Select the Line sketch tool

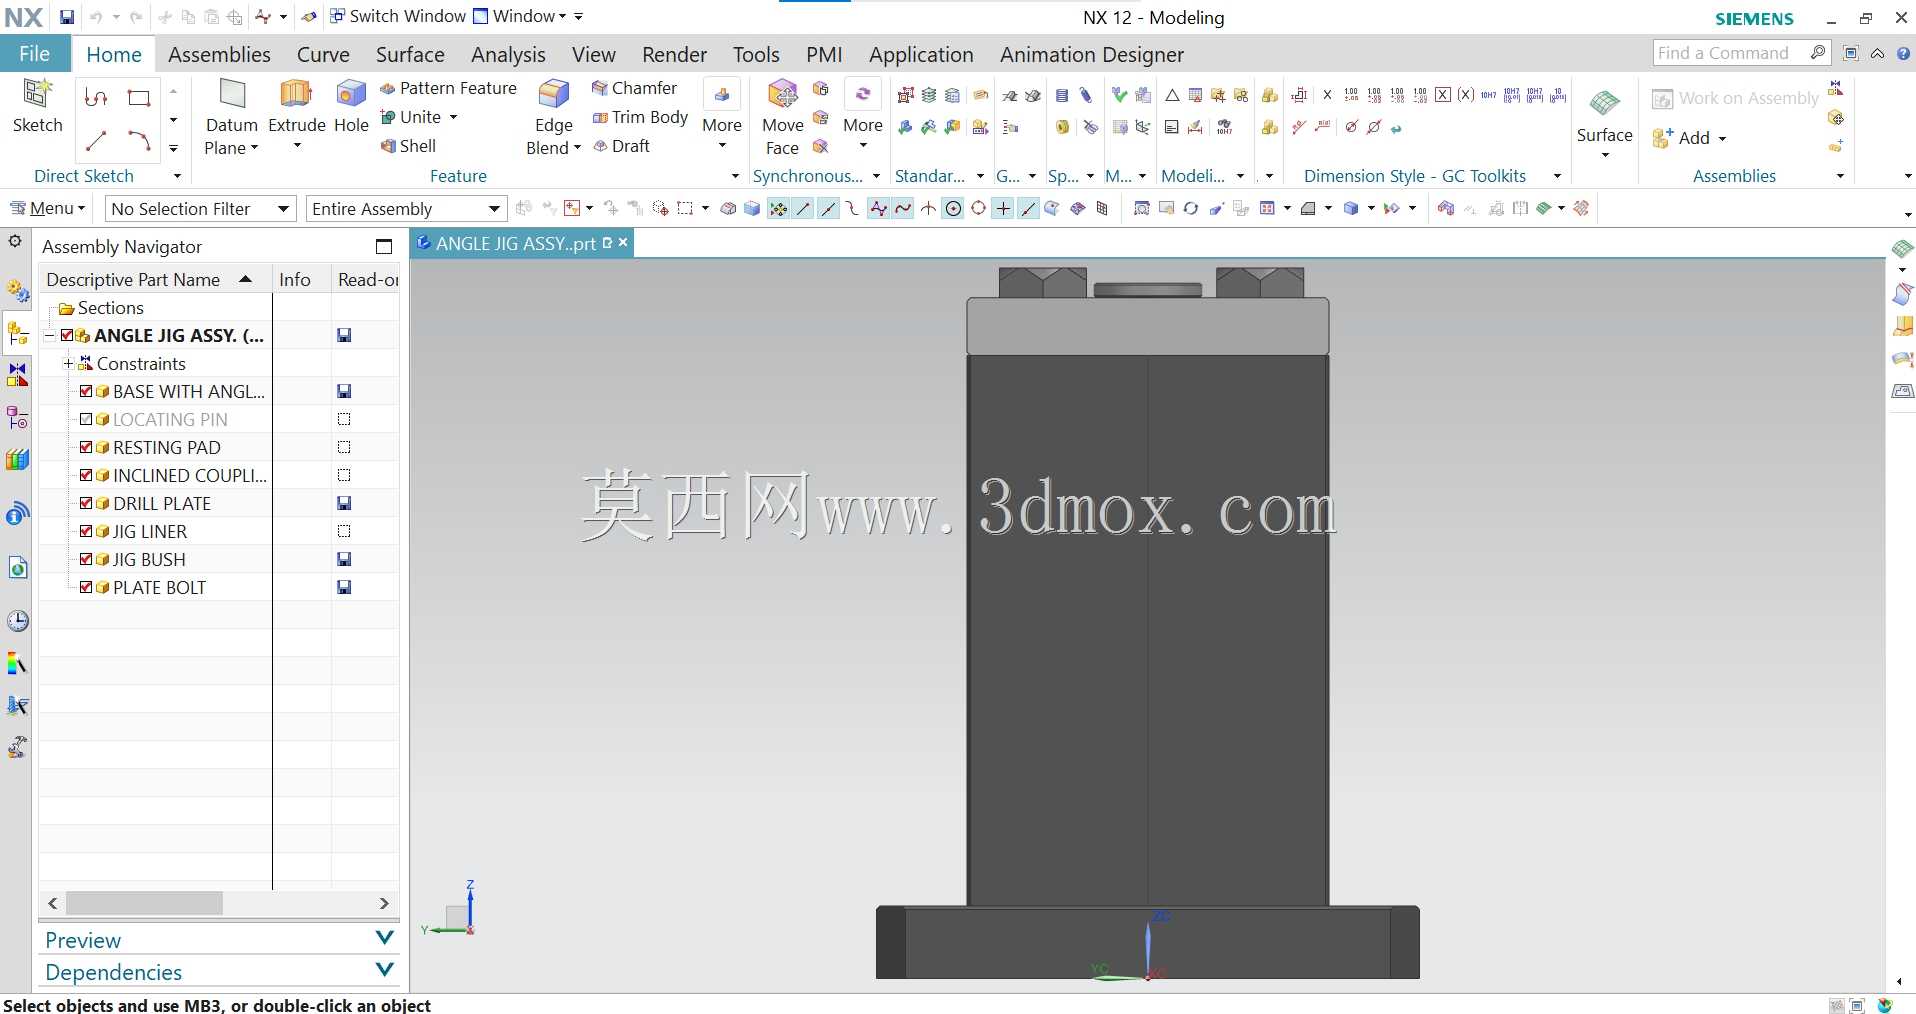[x=96, y=141]
